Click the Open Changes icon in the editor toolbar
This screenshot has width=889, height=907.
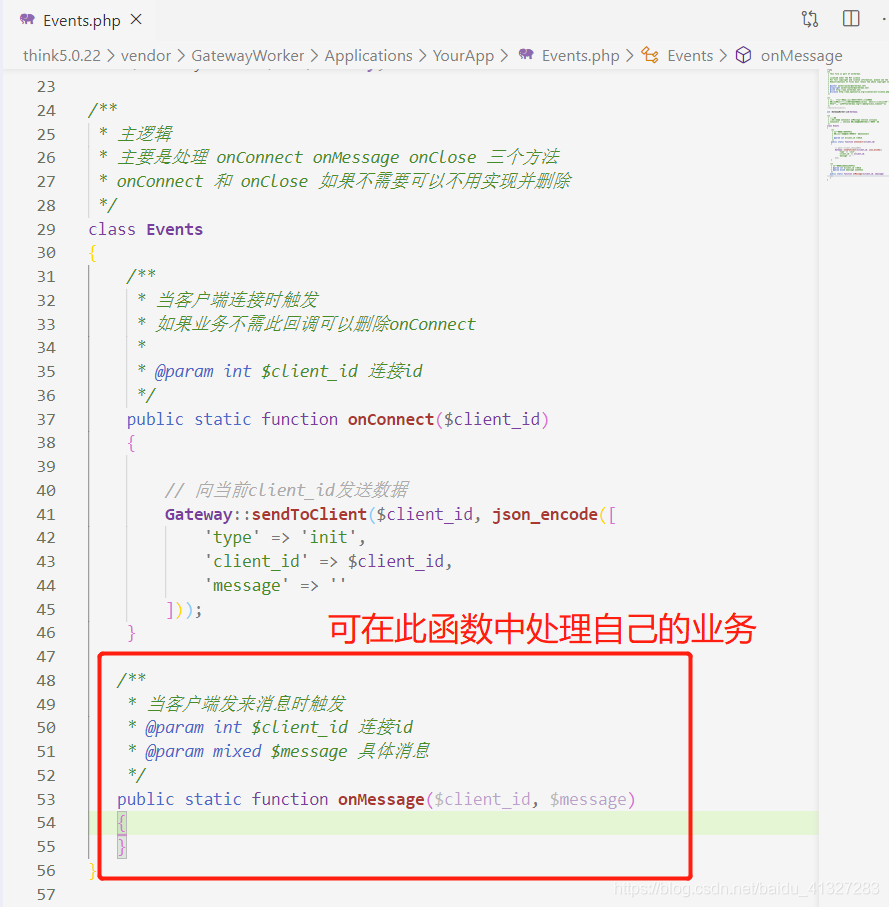pos(810,18)
